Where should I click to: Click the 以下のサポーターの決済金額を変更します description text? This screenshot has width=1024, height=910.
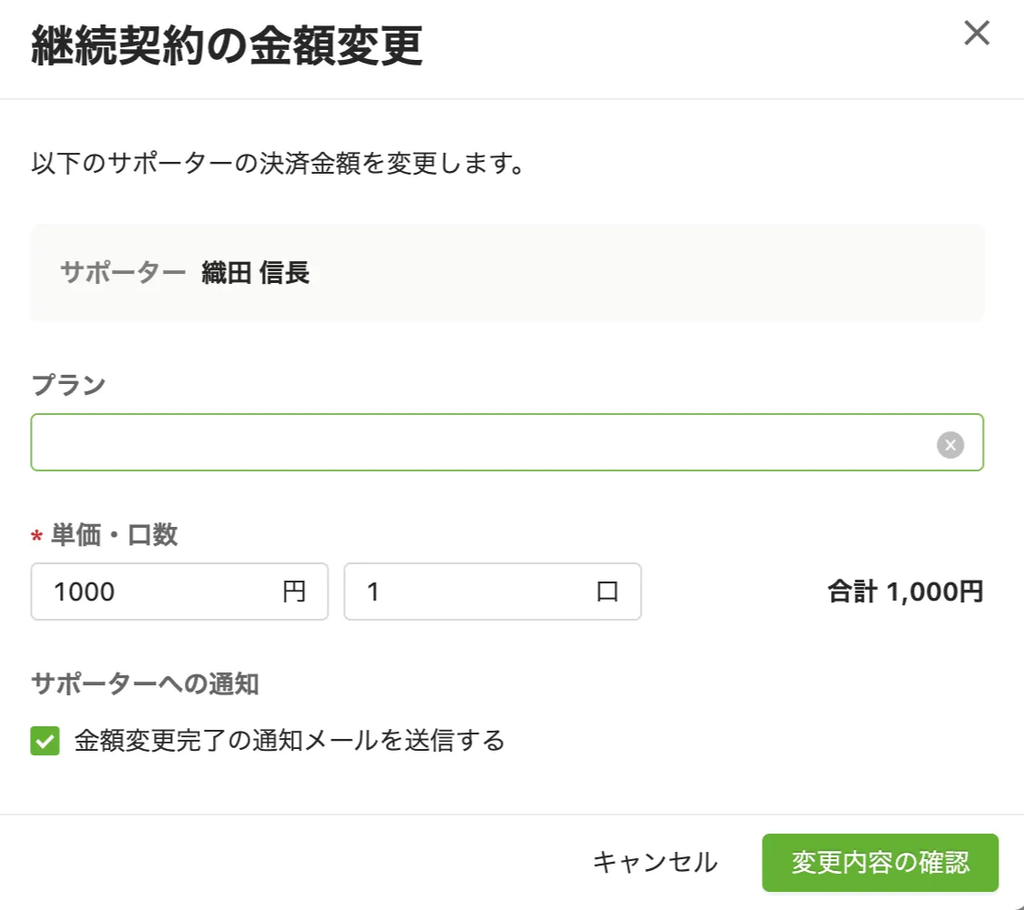point(278,163)
